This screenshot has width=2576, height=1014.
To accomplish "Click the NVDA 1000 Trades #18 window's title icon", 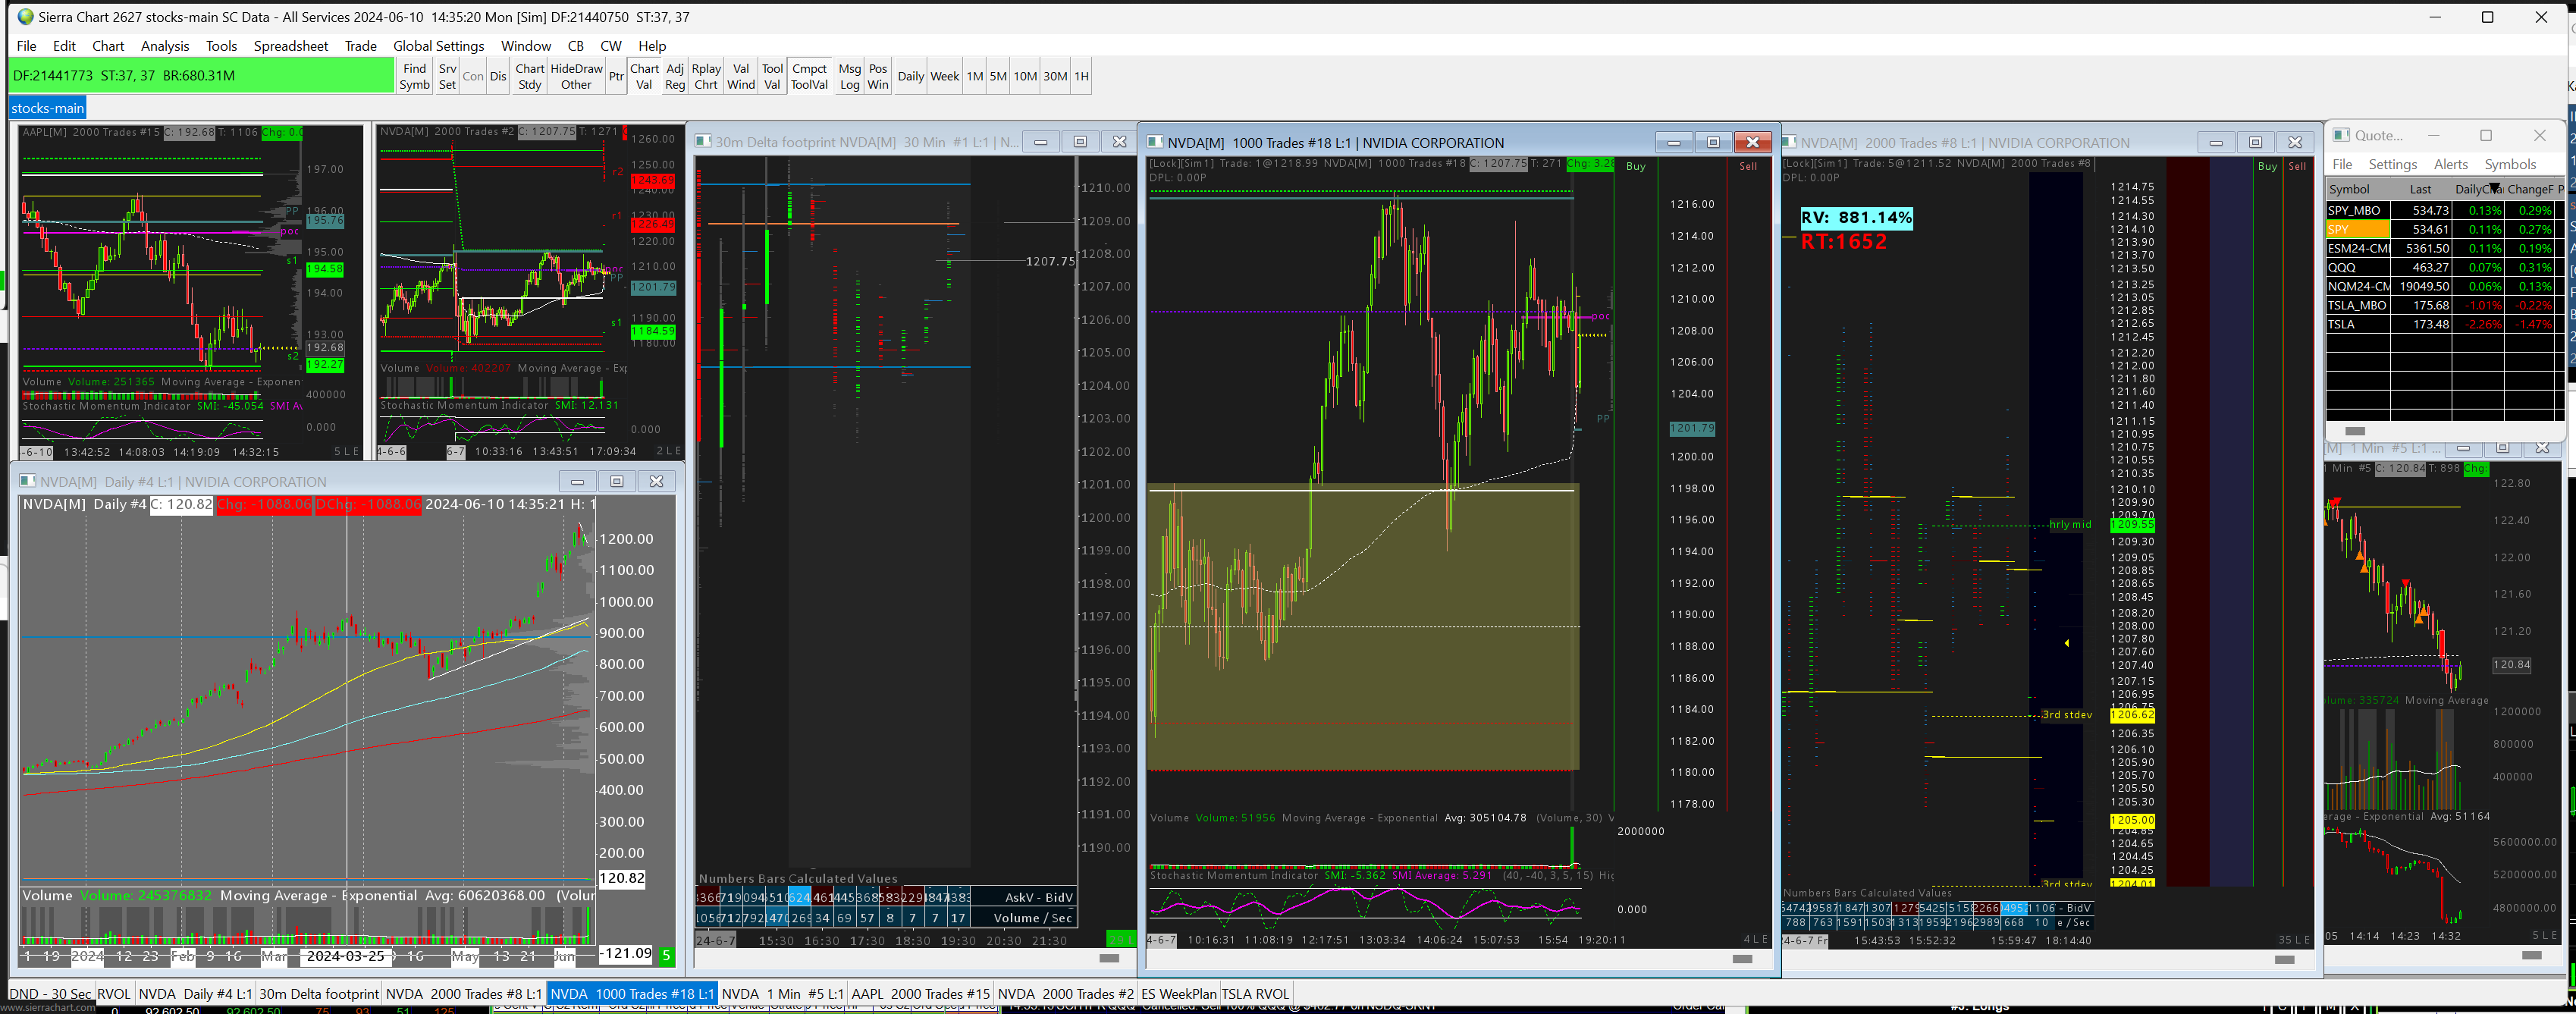I will pyautogui.click(x=1156, y=142).
